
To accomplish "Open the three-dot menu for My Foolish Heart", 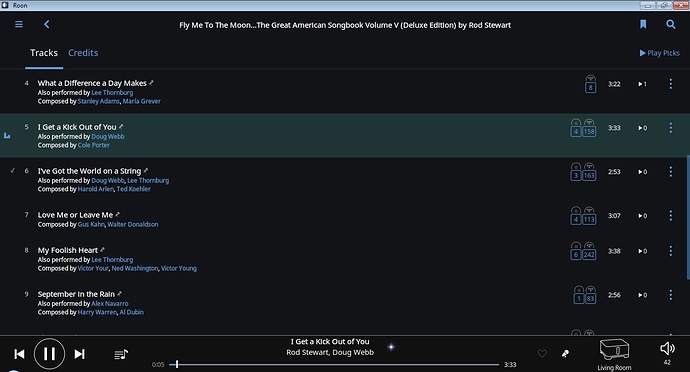I will 670,251.
